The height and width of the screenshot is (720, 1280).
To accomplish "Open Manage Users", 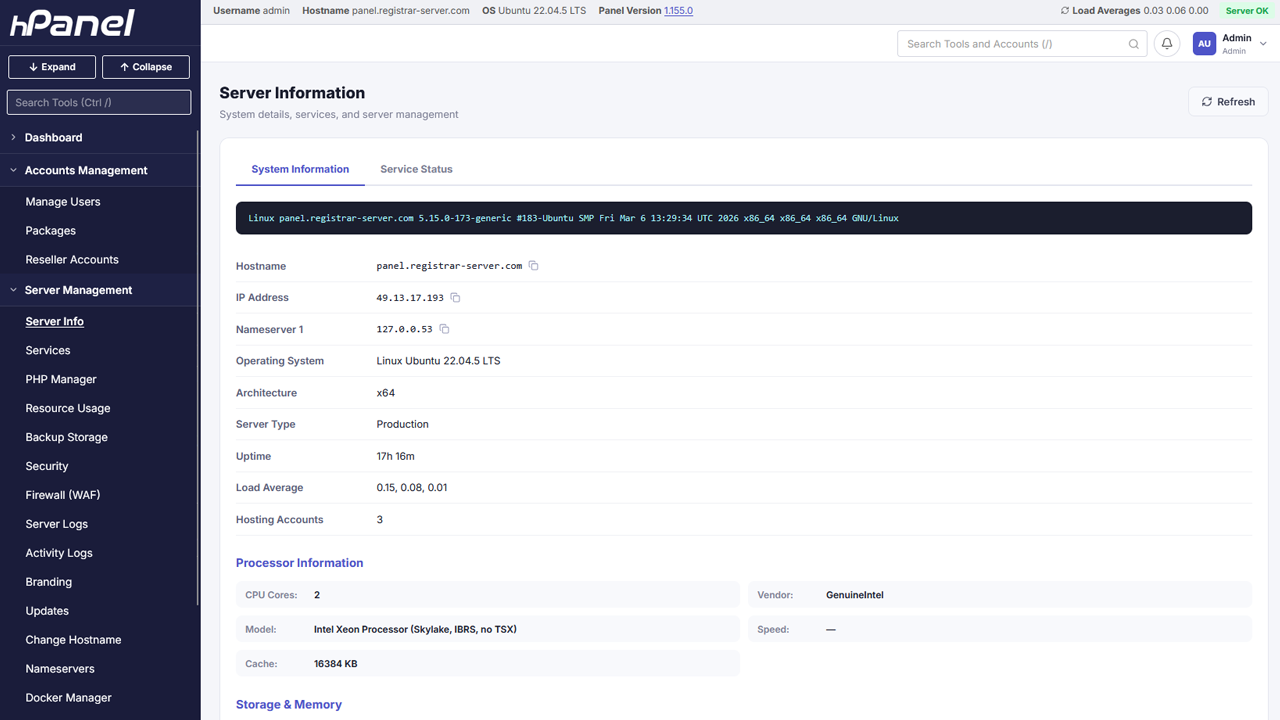I will click(x=63, y=202).
